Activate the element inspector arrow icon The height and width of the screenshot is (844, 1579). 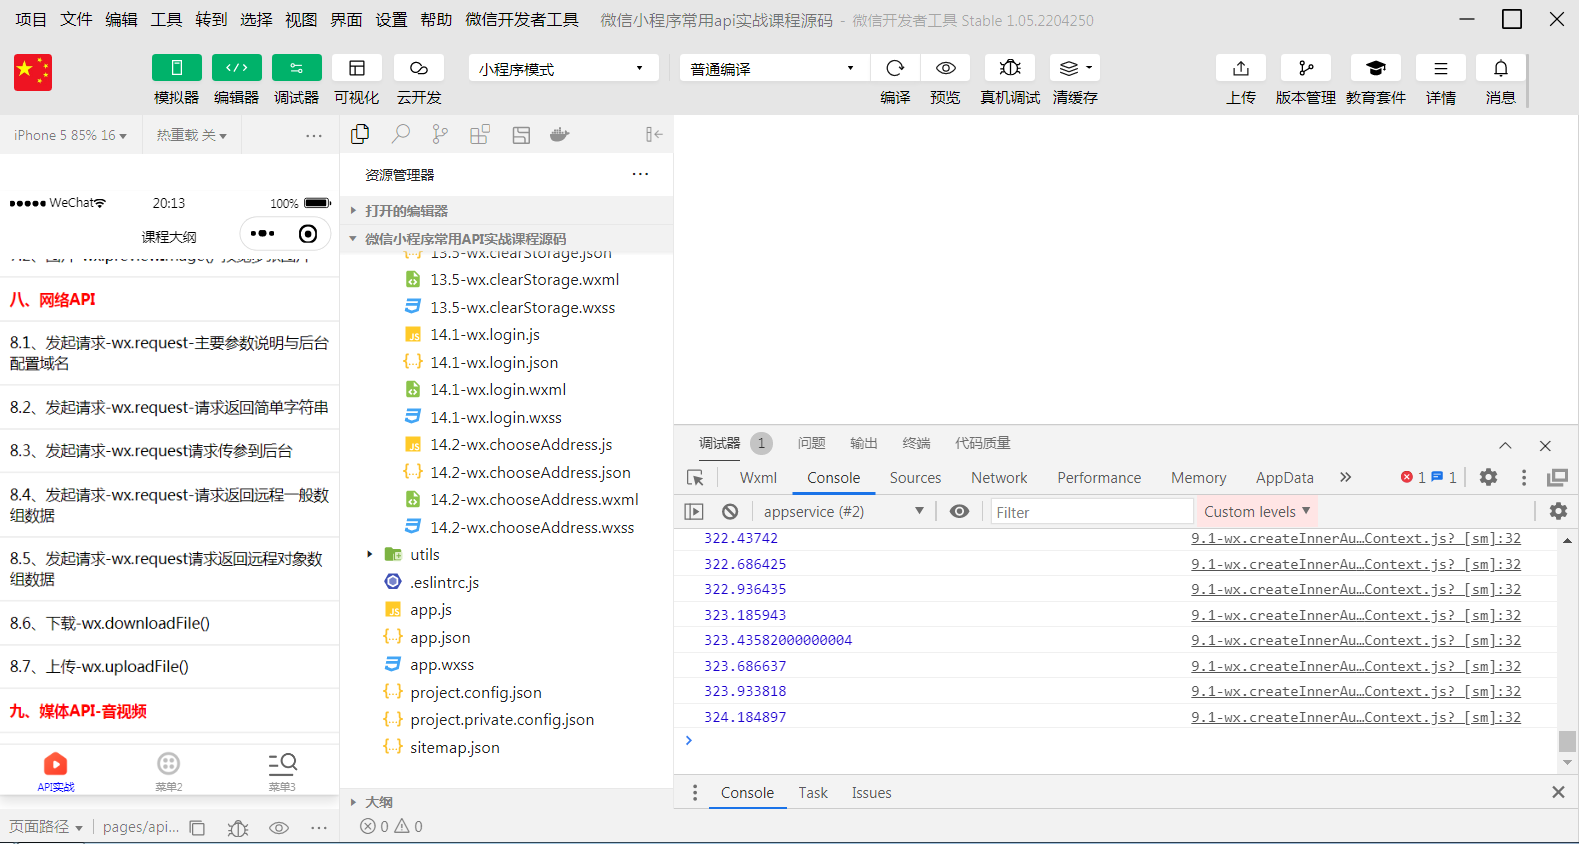point(695,477)
